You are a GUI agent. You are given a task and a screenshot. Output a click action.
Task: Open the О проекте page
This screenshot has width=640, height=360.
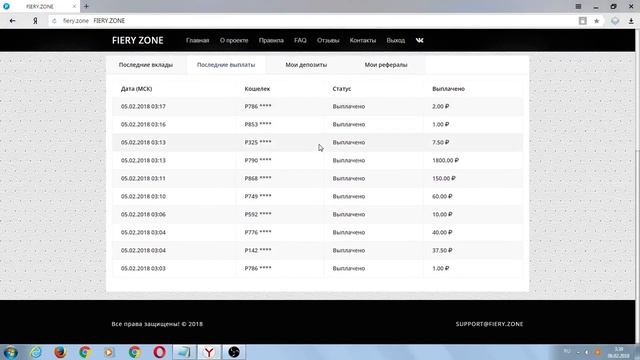tap(234, 40)
